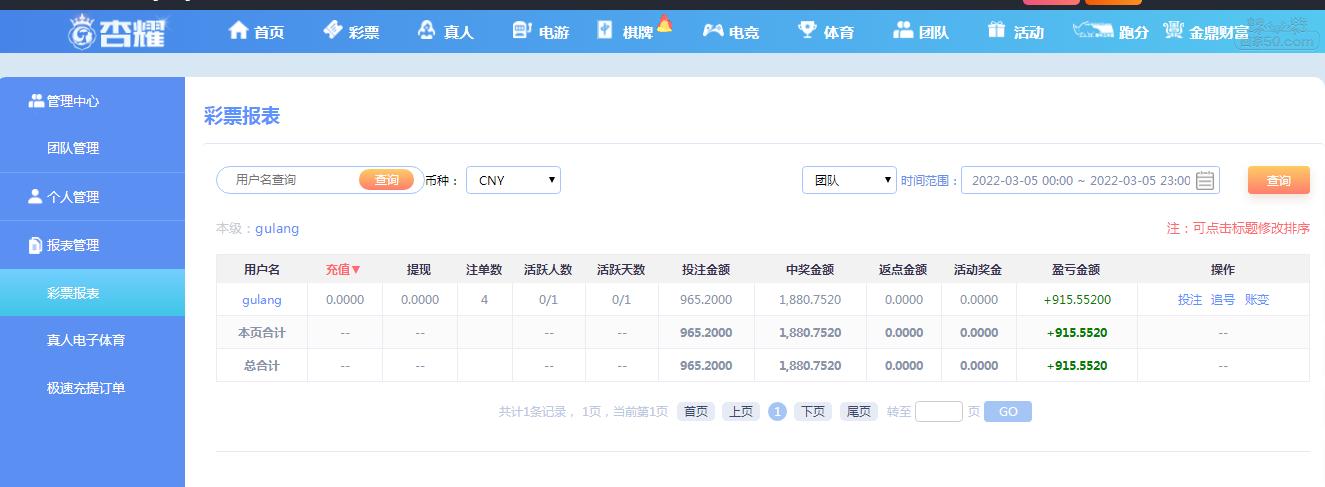The image size is (1325, 487).
Task: Click the 上页 pagination button
Action: [x=741, y=411]
